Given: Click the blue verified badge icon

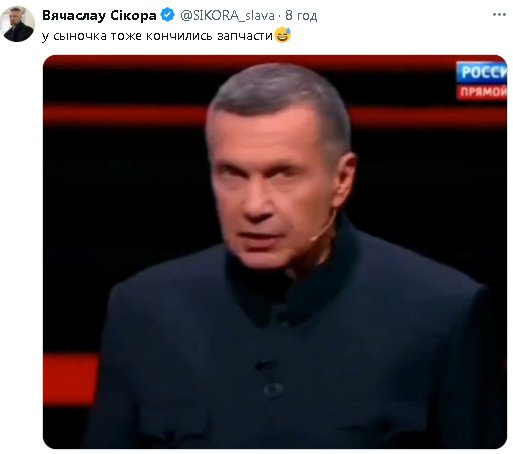Looking at the screenshot, I should 167,15.
